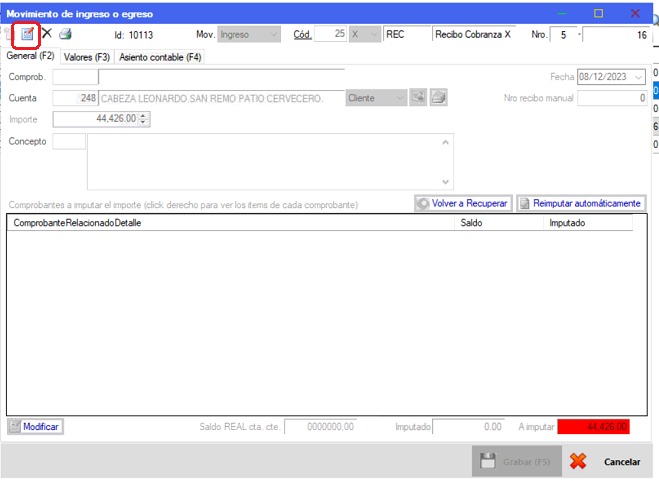The height and width of the screenshot is (481, 659).
Task: Click the Reimputar automáticamente document icon
Action: [525, 203]
